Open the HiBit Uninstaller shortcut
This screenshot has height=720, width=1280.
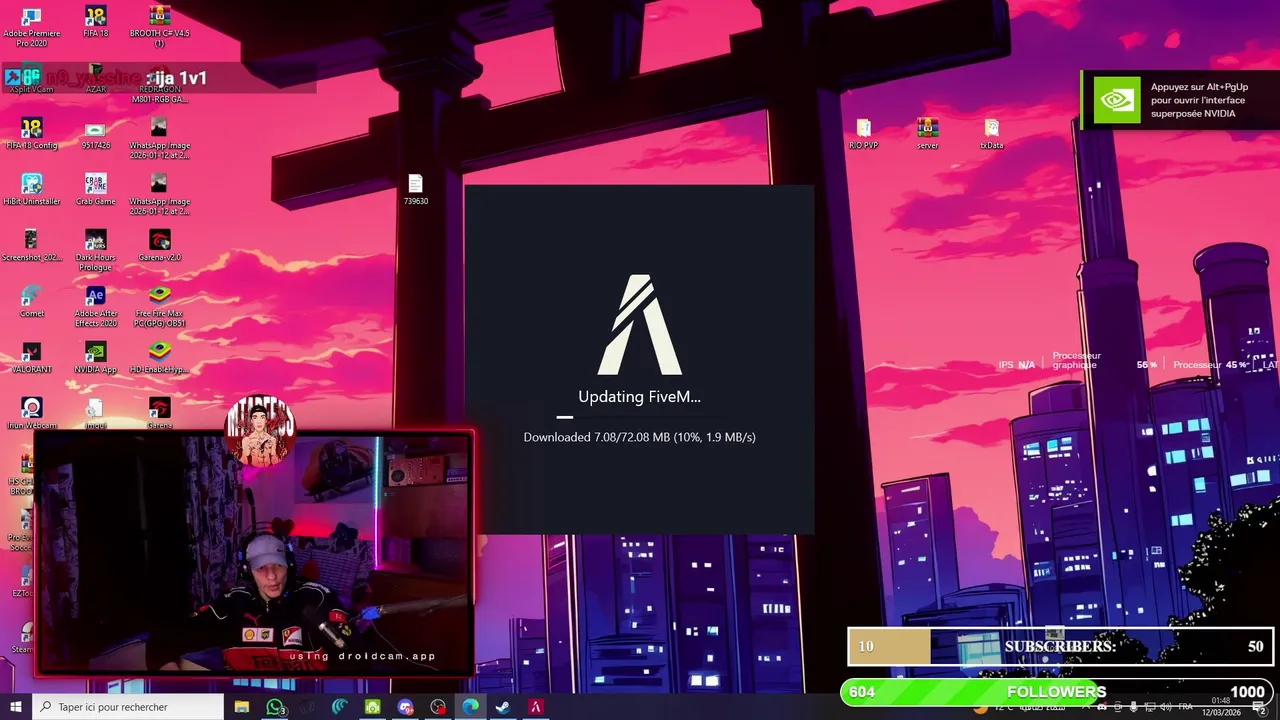pyautogui.click(x=31, y=190)
